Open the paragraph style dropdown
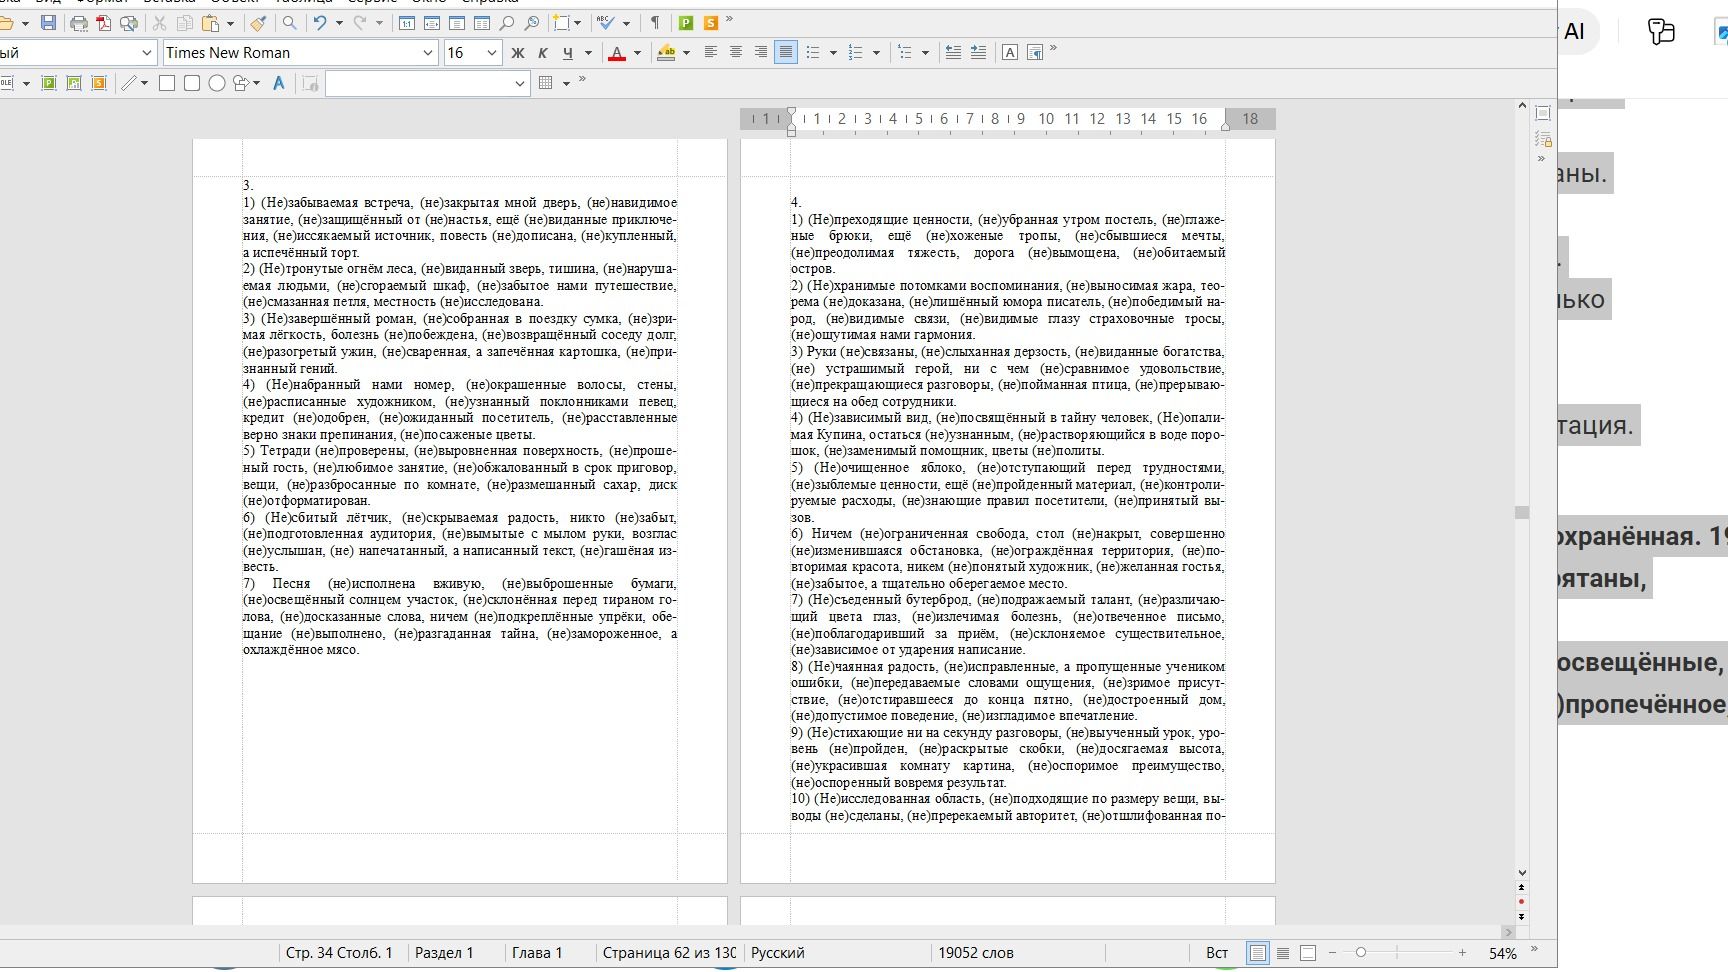 pyautogui.click(x=147, y=53)
